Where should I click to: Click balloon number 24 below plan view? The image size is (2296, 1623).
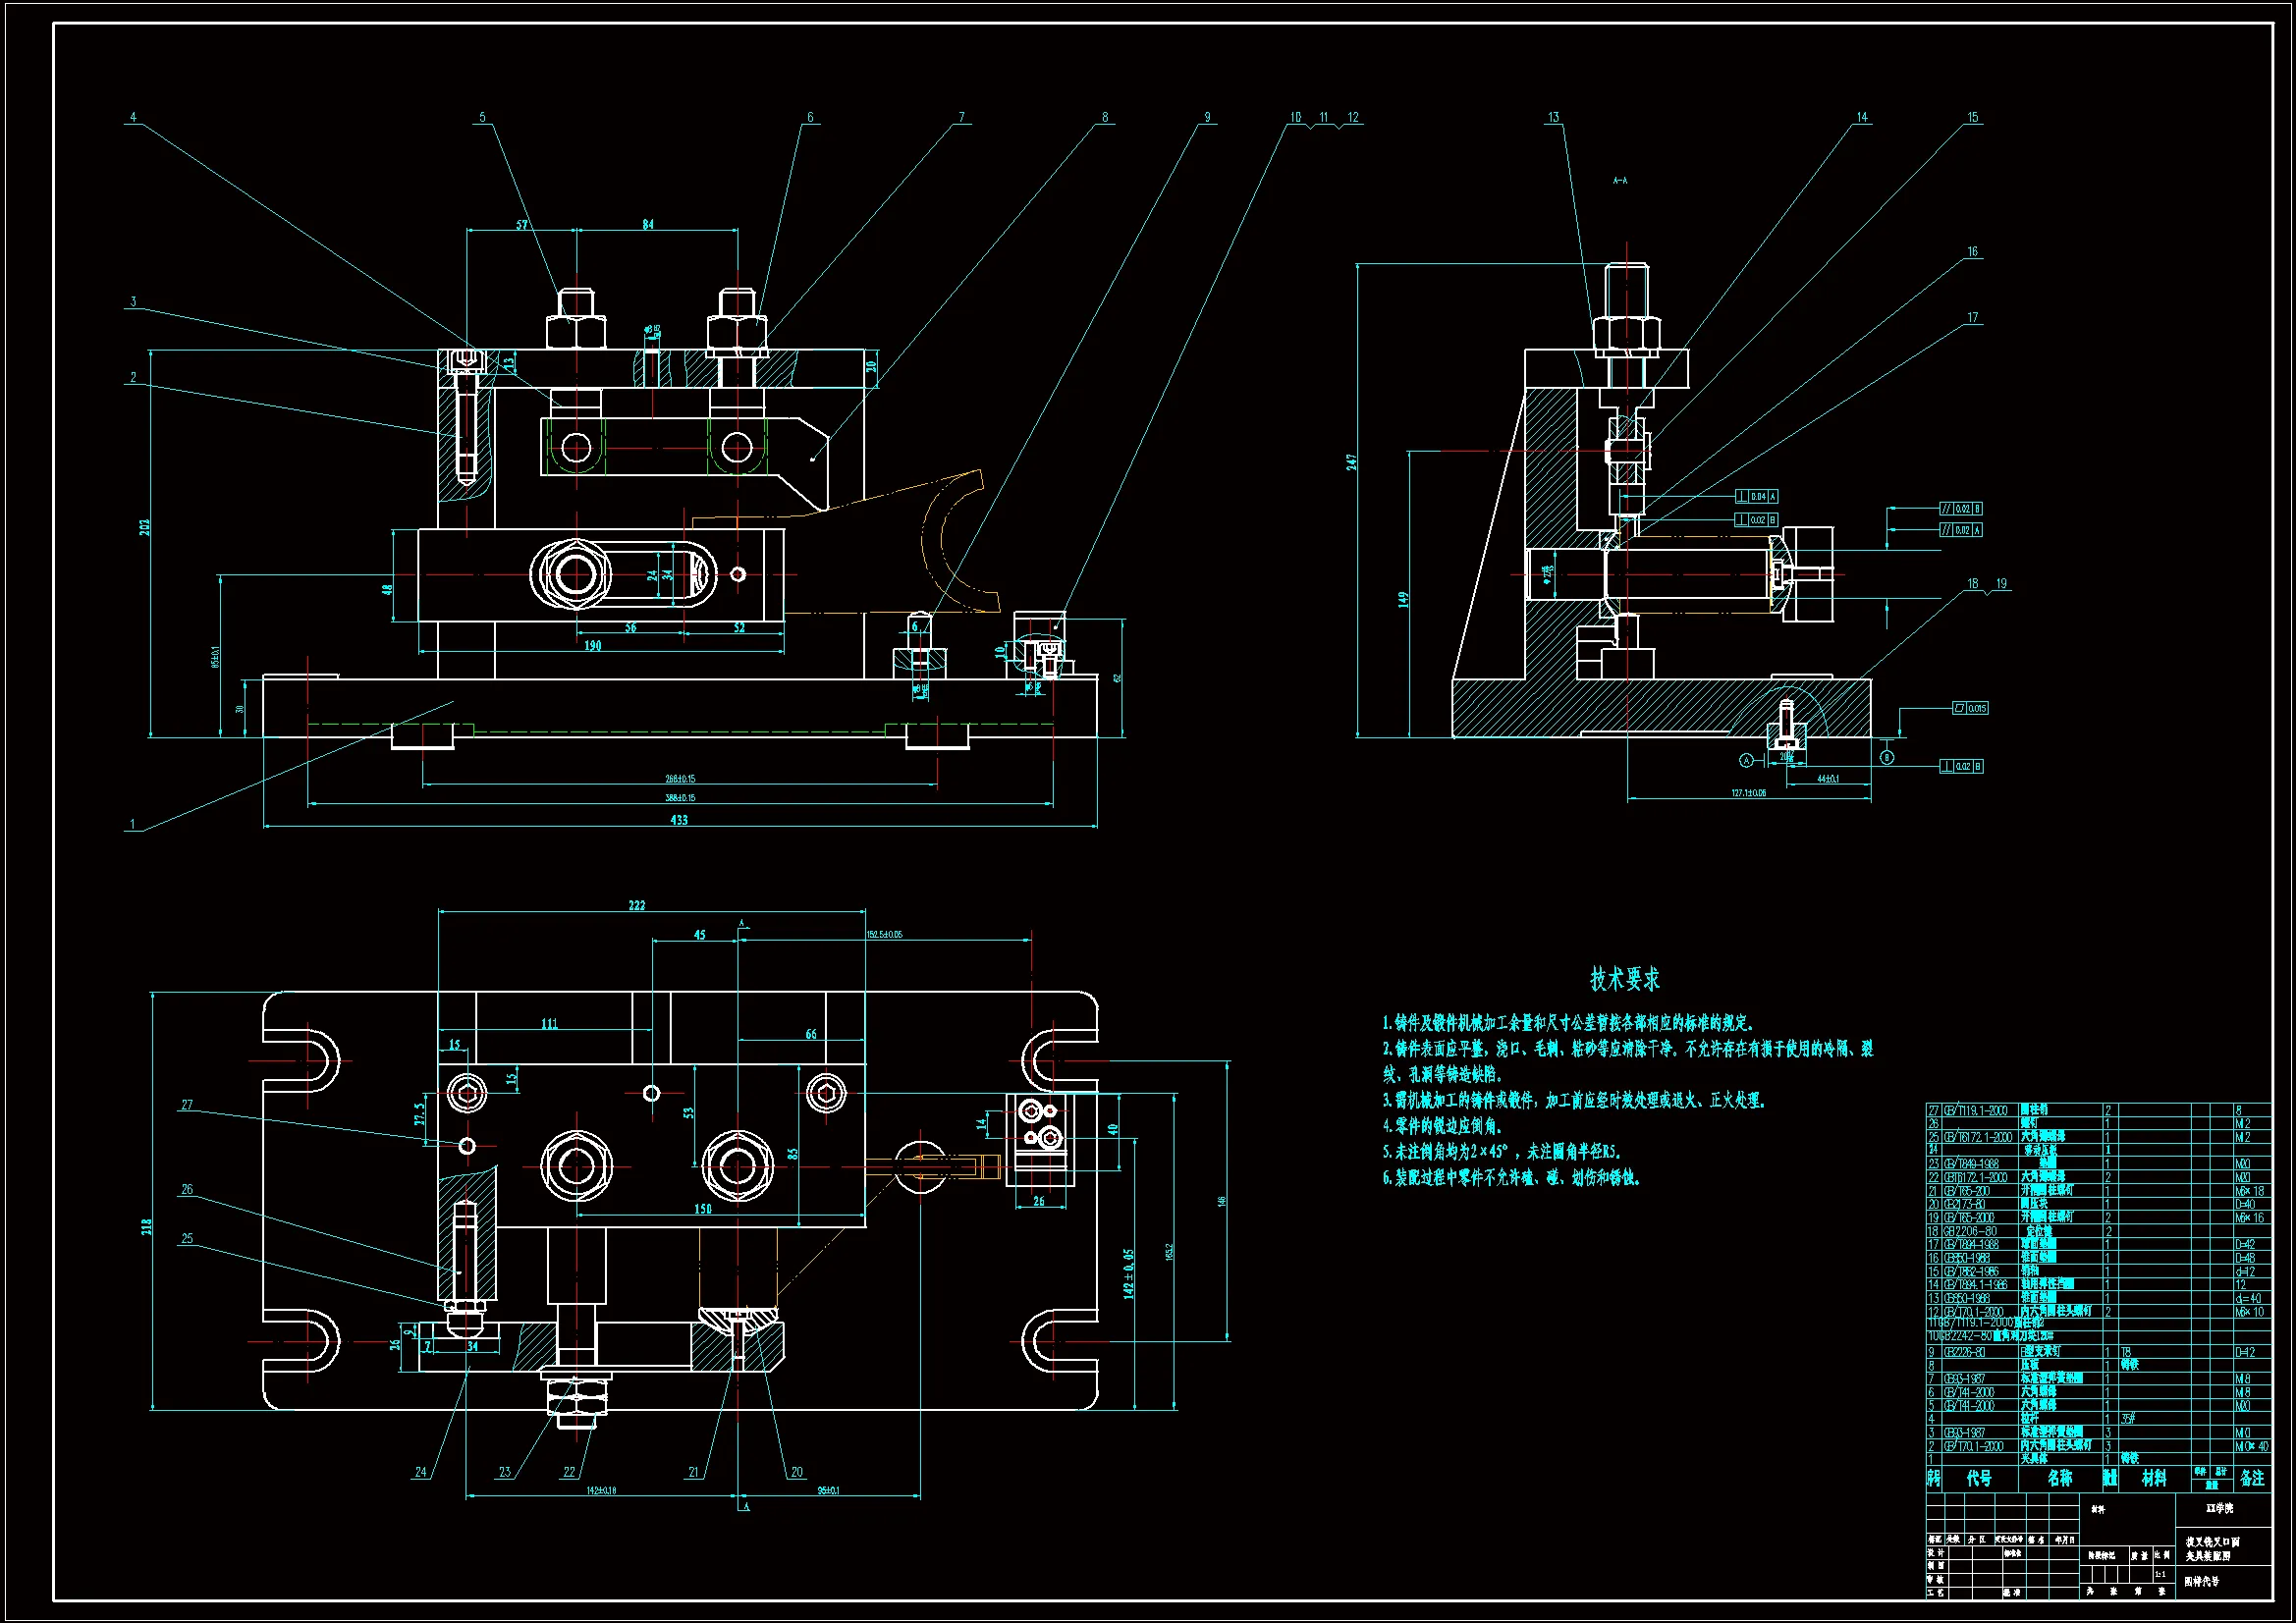tap(420, 1472)
